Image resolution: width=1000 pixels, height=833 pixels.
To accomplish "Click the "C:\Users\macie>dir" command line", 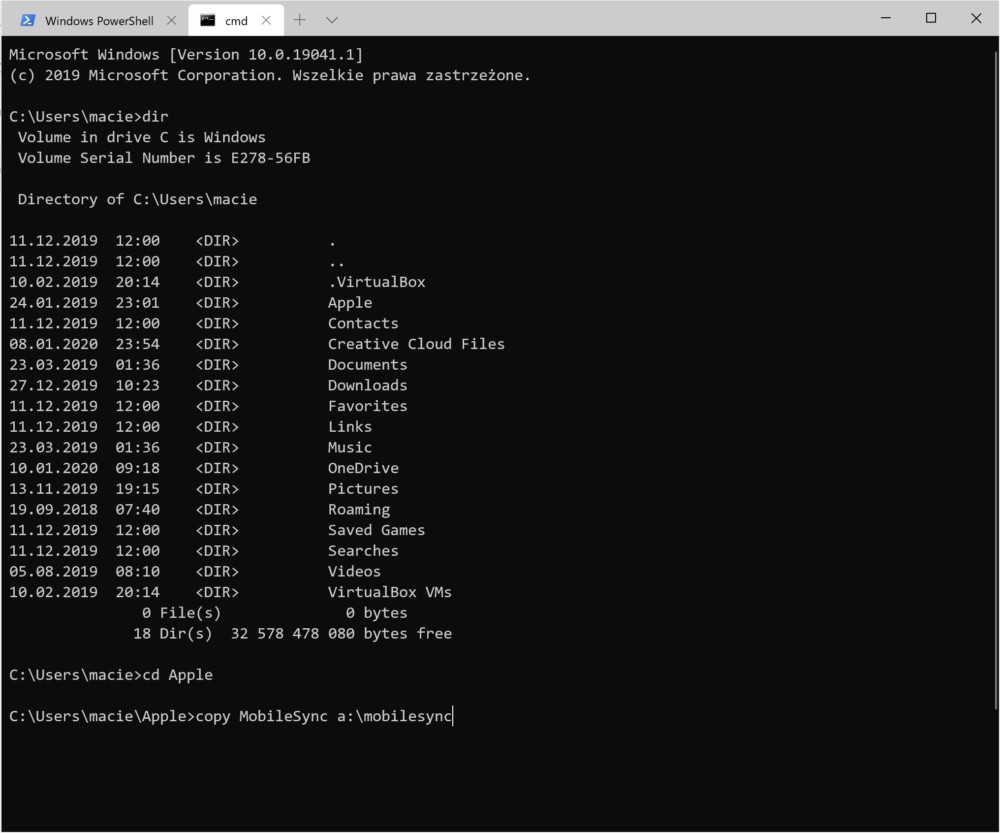I will (x=89, y=117).
